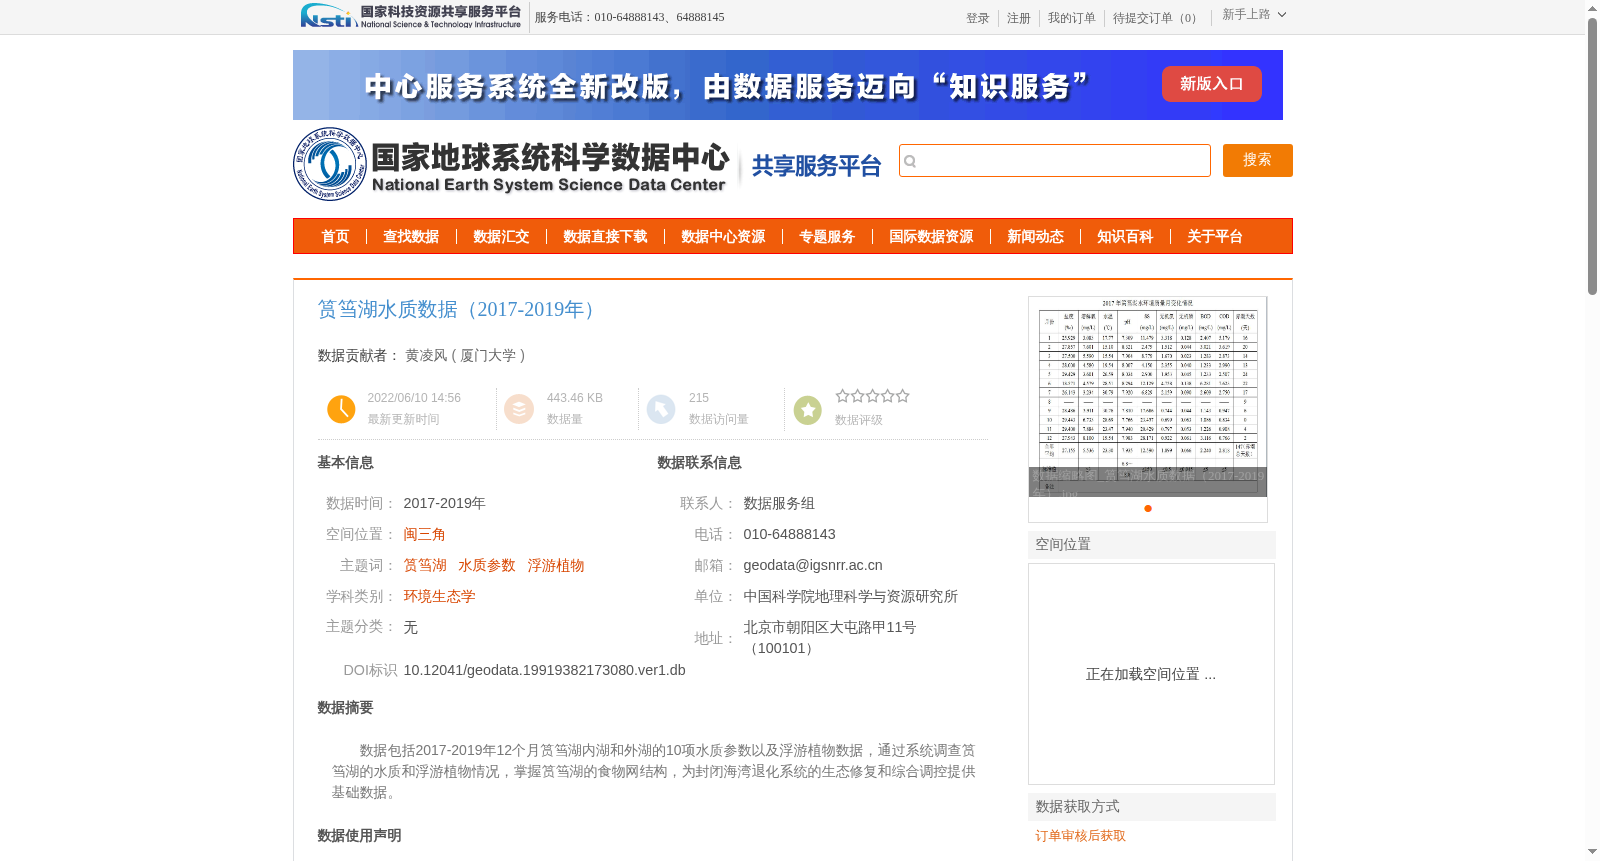Screen dimensions: 1600x861
Task: Click the green star rating icon
Action: tap(808, 410)
